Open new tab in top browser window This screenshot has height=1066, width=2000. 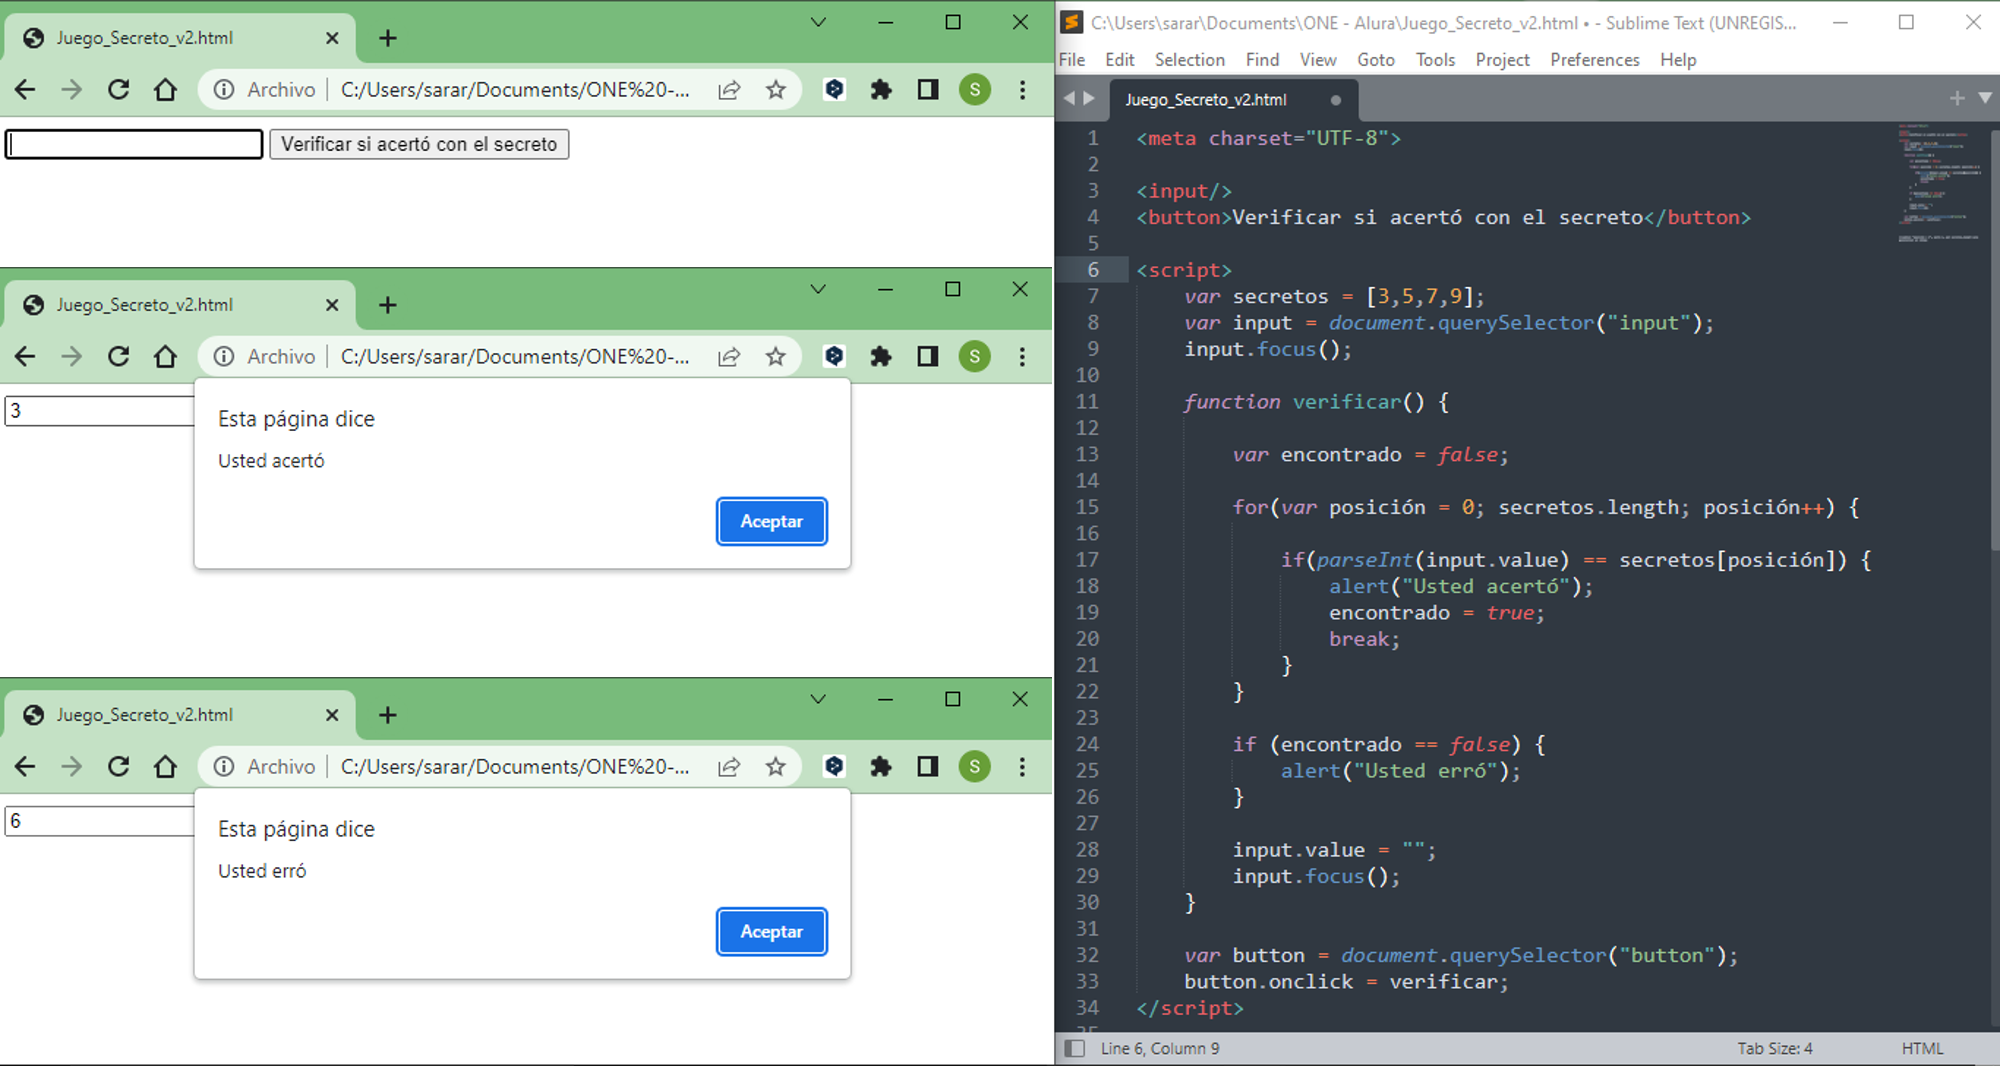[x=388, y=38]
